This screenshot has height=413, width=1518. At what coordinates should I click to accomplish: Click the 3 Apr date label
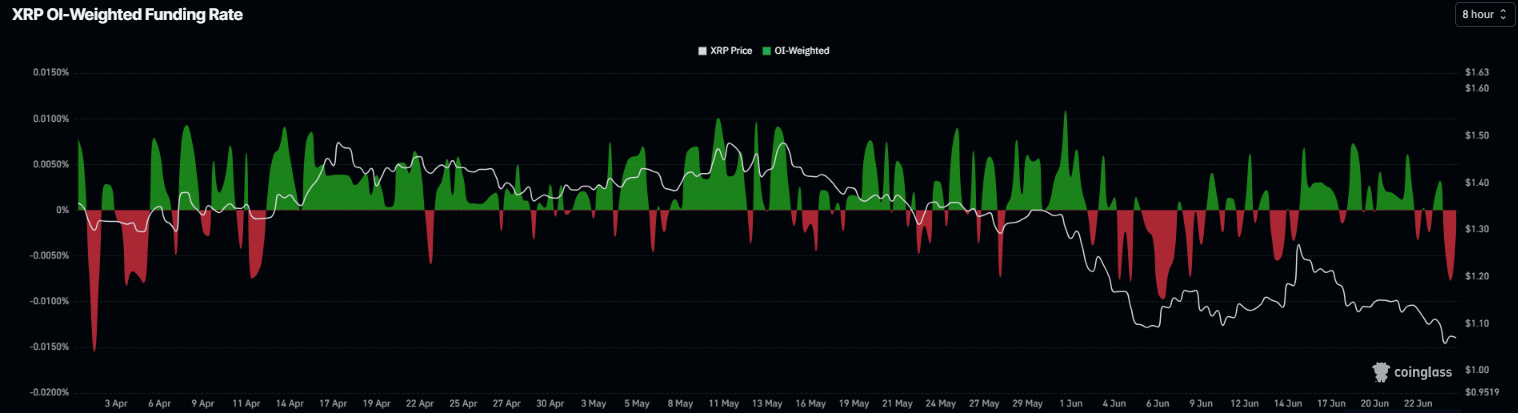(115, 403)
